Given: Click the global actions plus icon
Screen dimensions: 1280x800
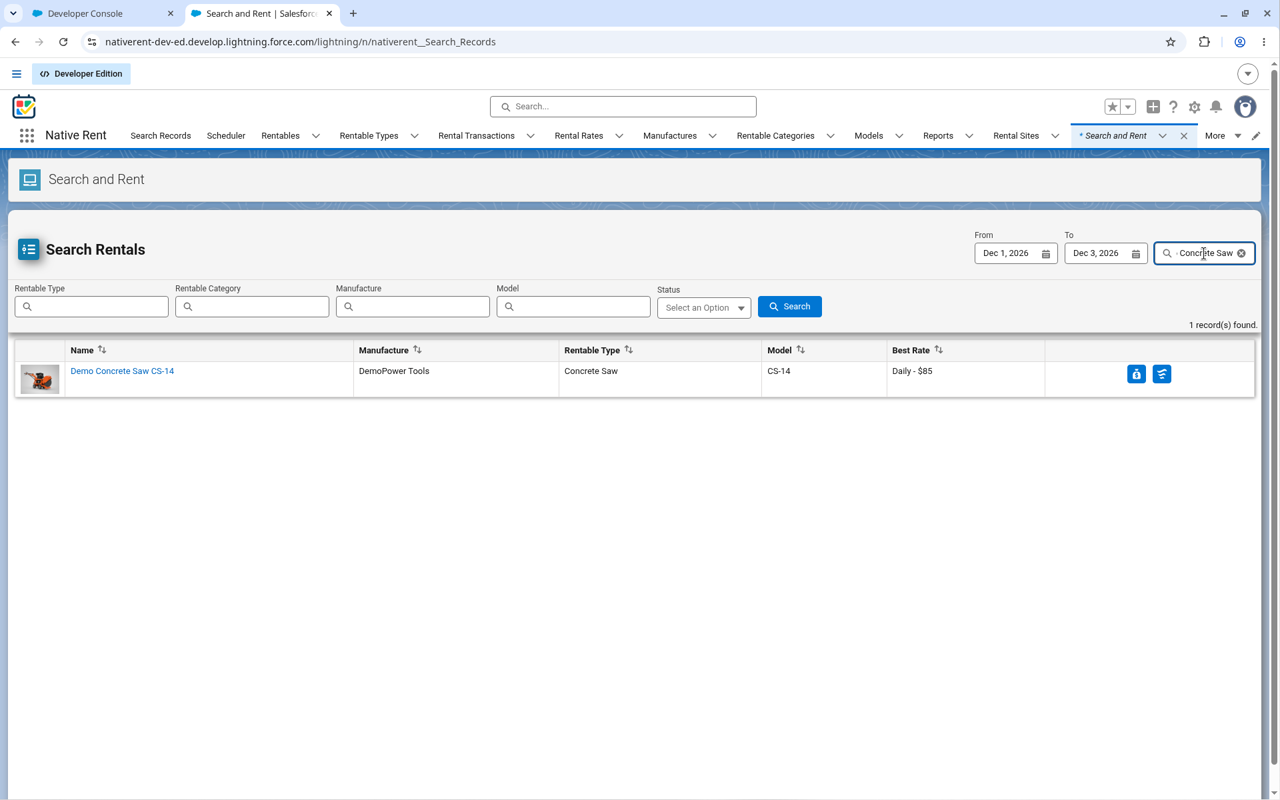Looking at the screenshot, I should tap(1153, 107).
